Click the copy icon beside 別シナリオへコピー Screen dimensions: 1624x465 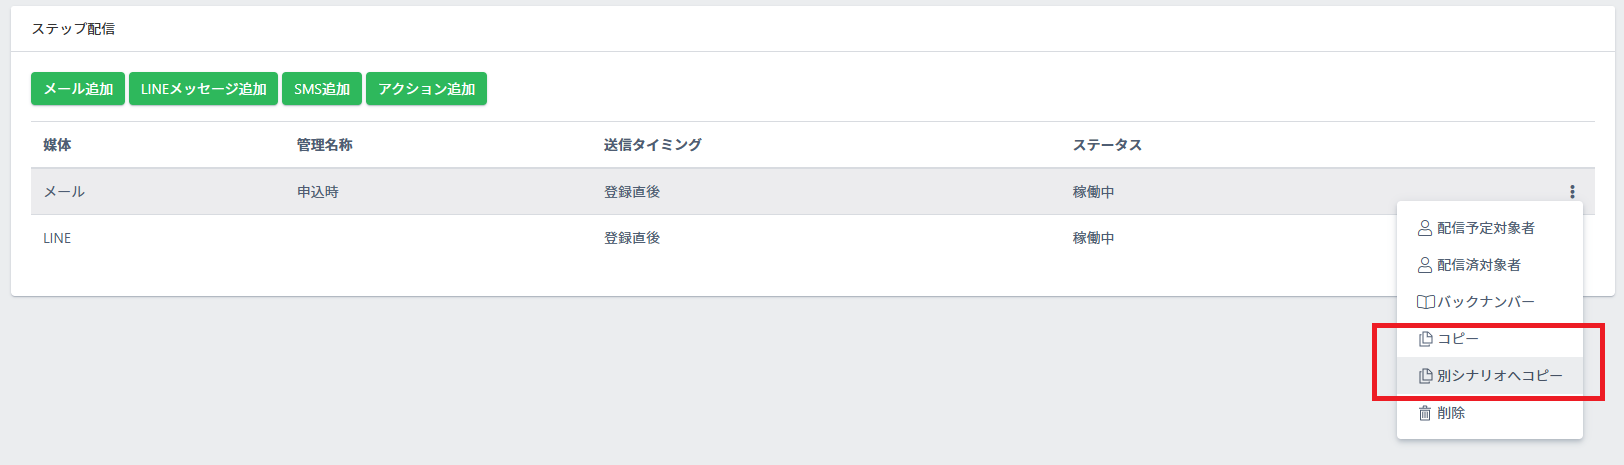1426,376
